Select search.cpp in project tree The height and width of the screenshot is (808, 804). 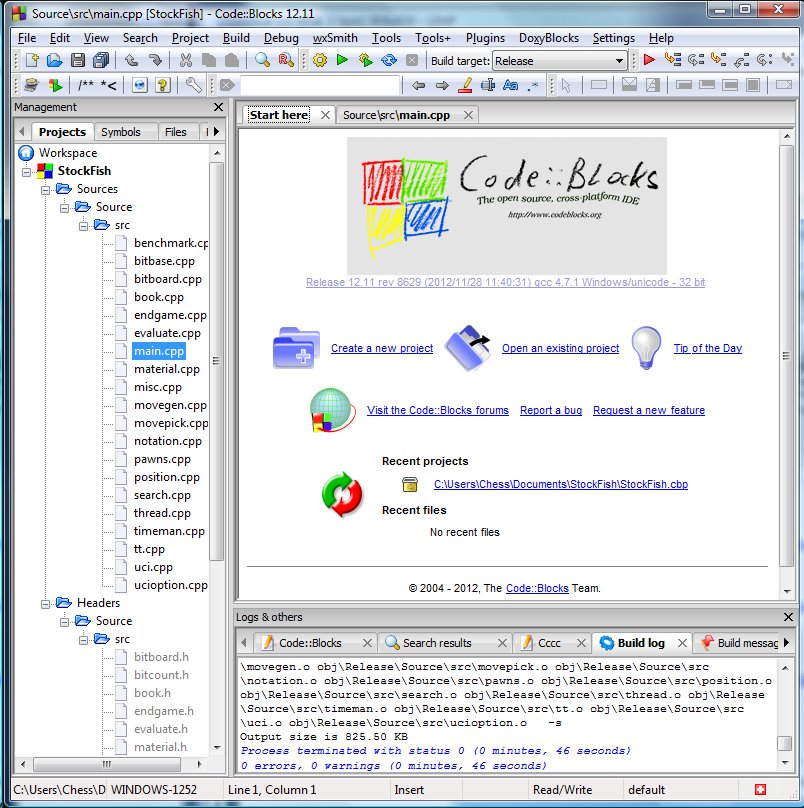point(162,495)
